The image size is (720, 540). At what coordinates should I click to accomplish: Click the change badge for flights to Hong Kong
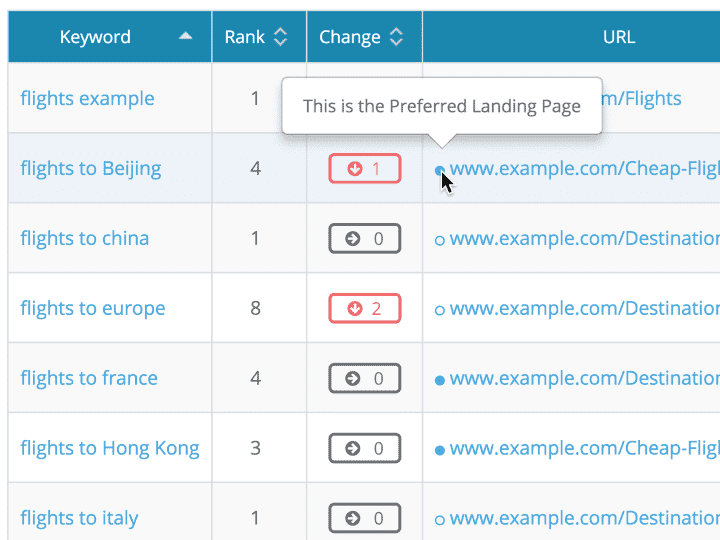click(x=365, y=449)
